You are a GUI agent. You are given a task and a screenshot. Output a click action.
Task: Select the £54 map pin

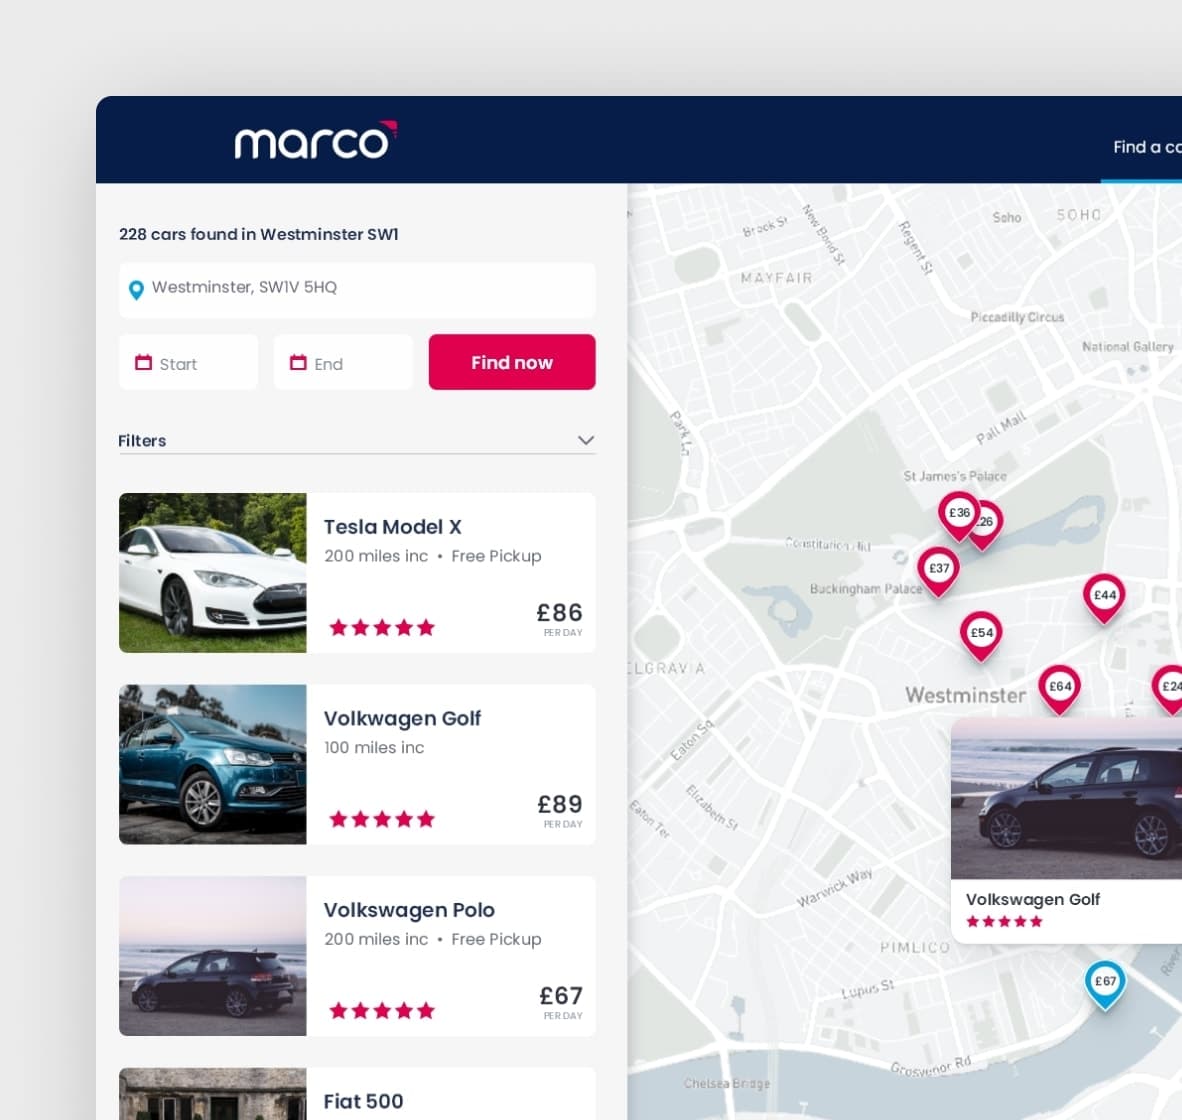pos(981,635)
